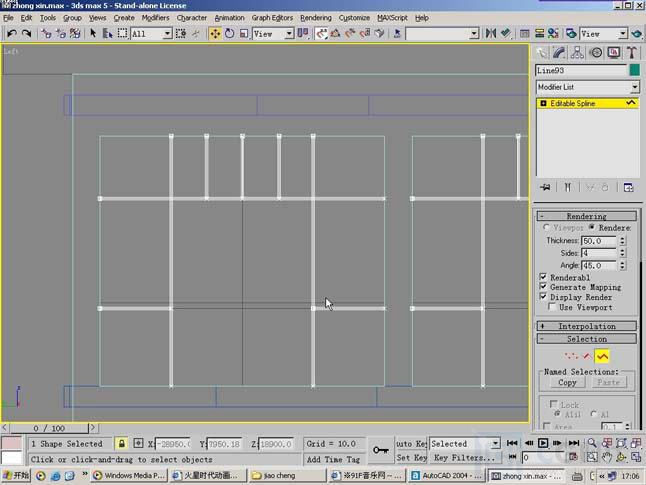Click the Set Key button
Image resolution: width=646 pixels, height=485 pixels.
[411, 458]
